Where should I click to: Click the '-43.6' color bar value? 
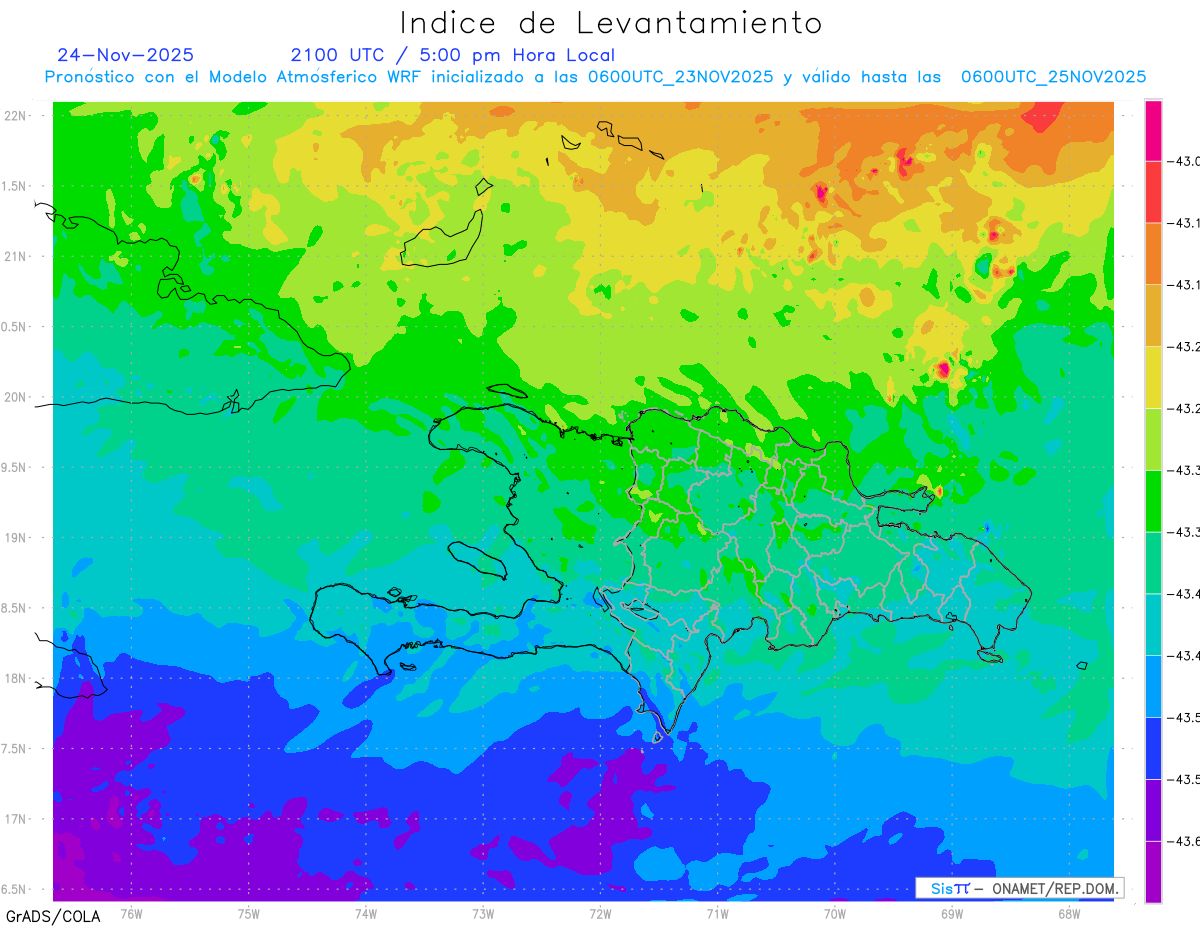click(x=1184, y=841)
